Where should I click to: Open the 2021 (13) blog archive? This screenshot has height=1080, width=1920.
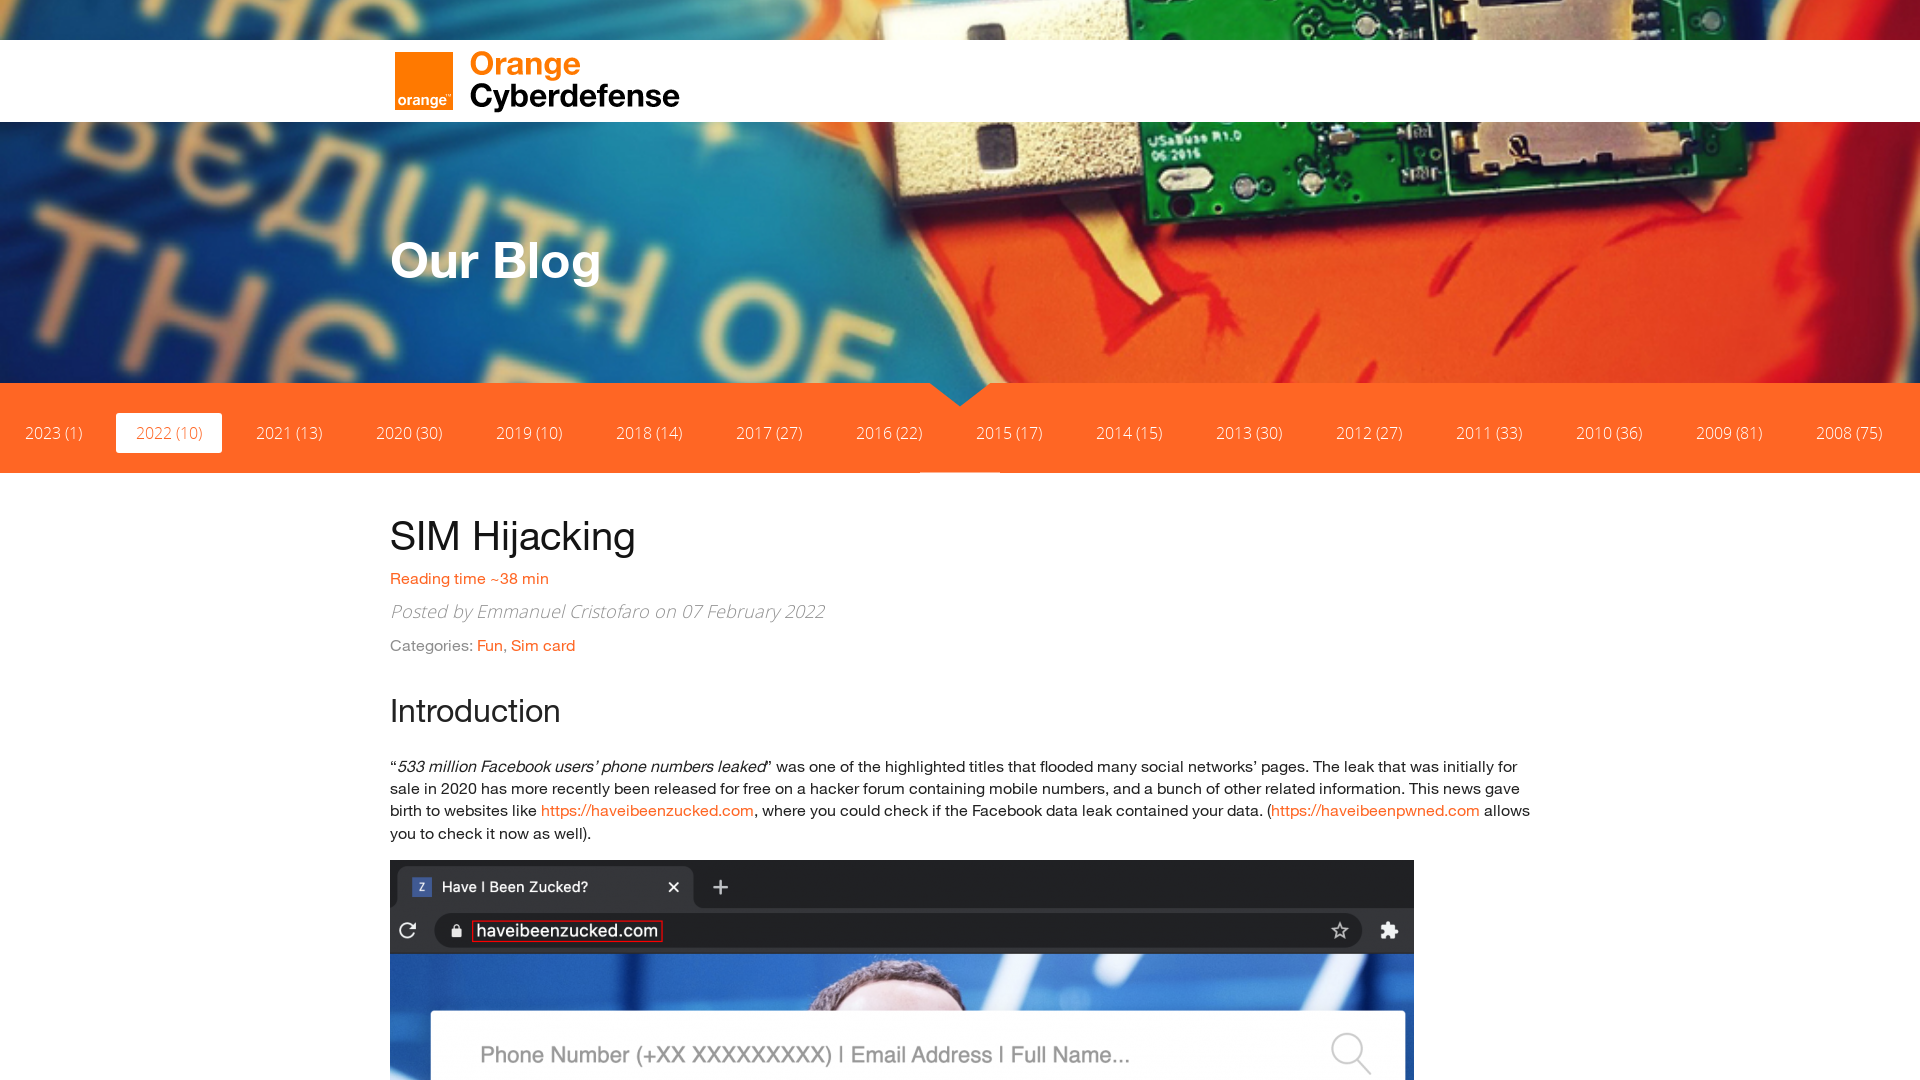(289, 433)
